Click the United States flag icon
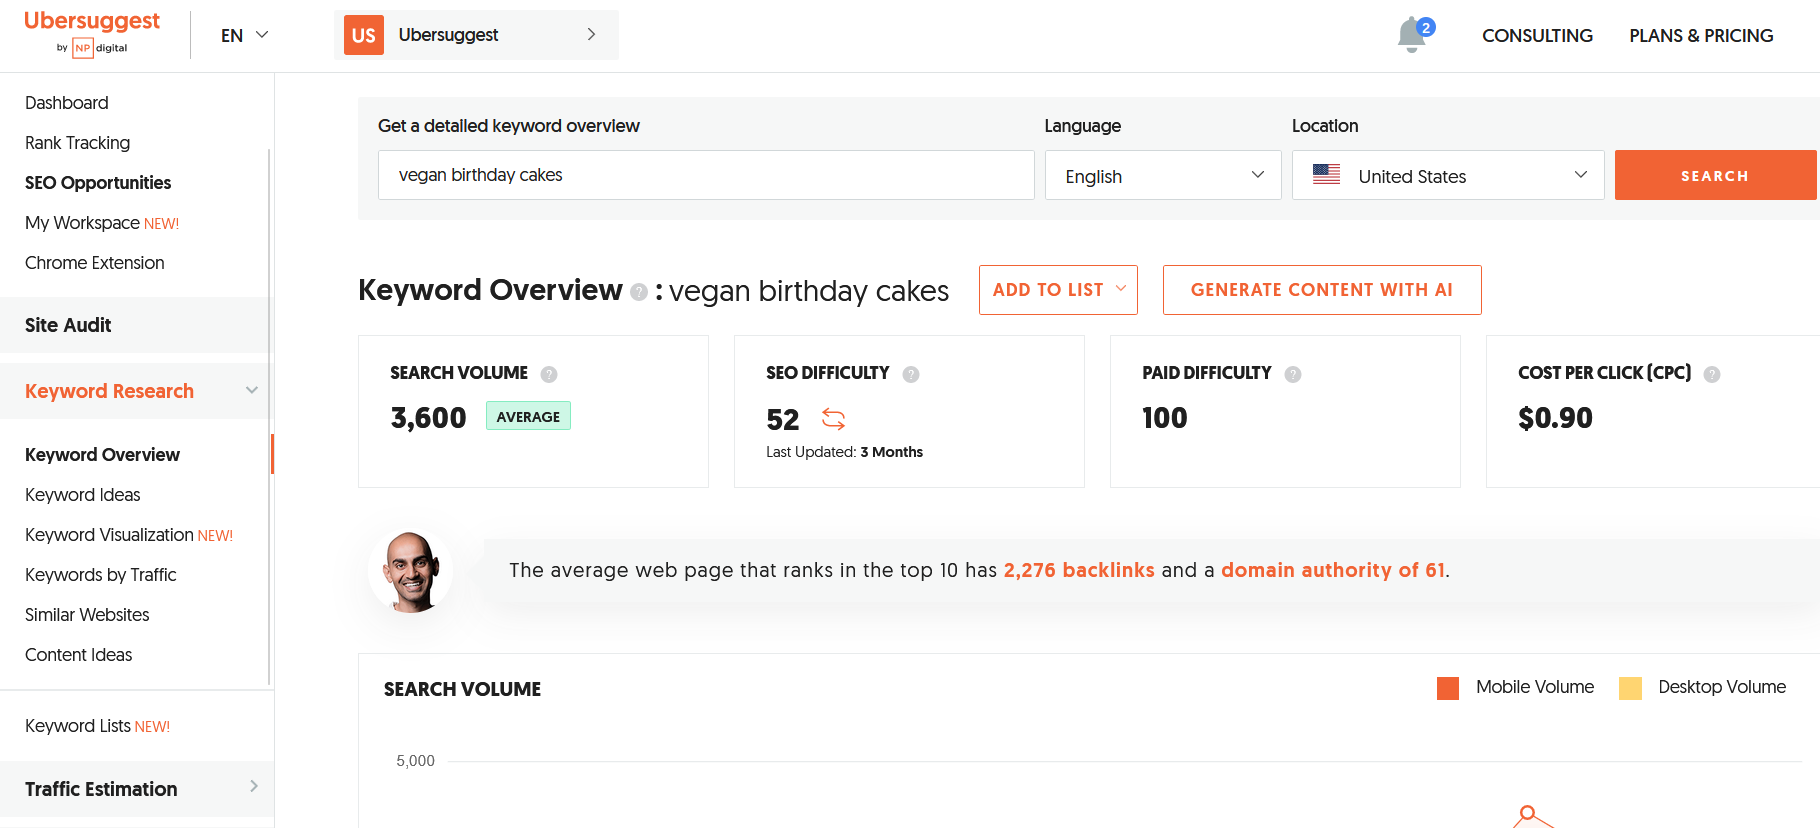1820x828 pixels. pyautogui.click(x=1327, y=175)
